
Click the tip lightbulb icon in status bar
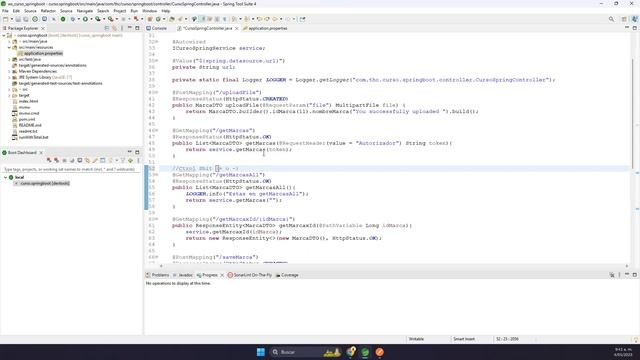click(636, 339)
